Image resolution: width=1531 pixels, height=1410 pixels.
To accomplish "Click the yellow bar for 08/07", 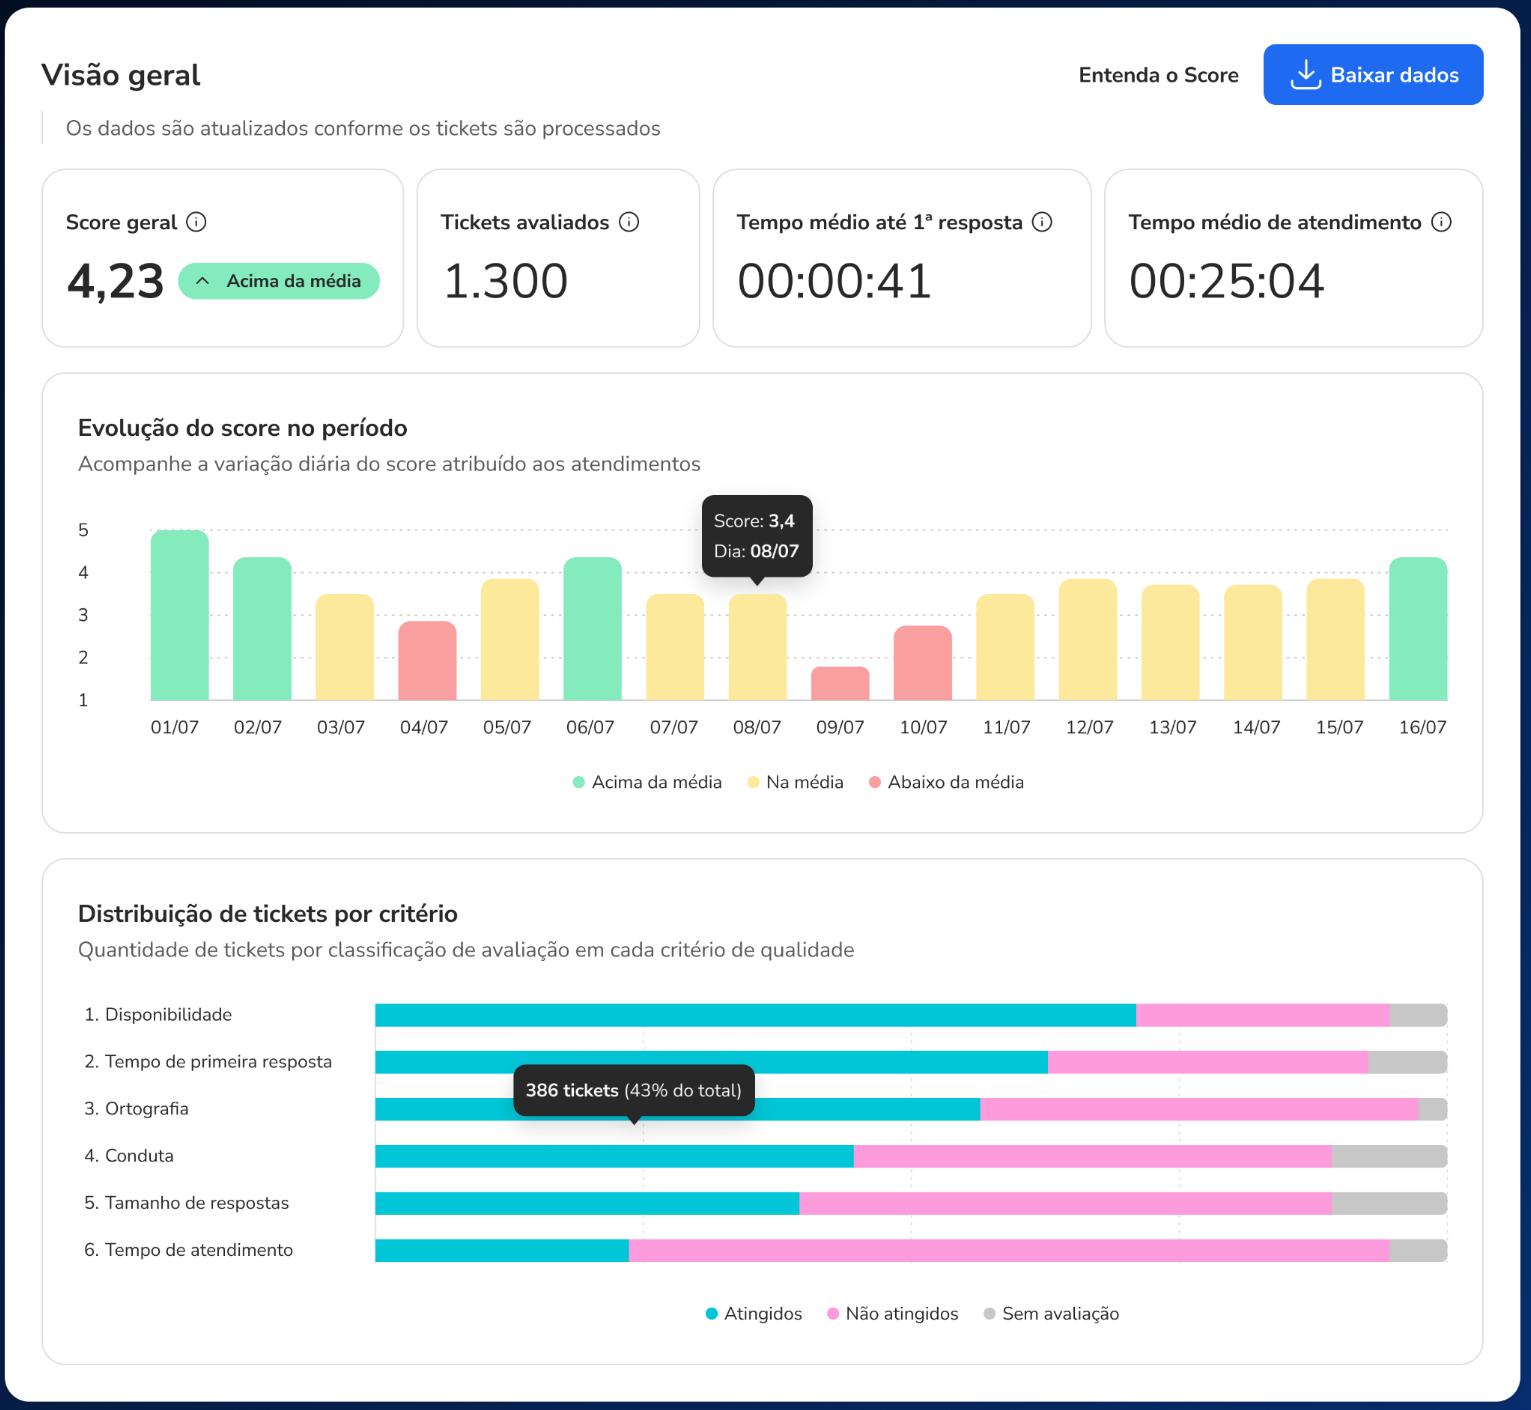I will (757, 647).
